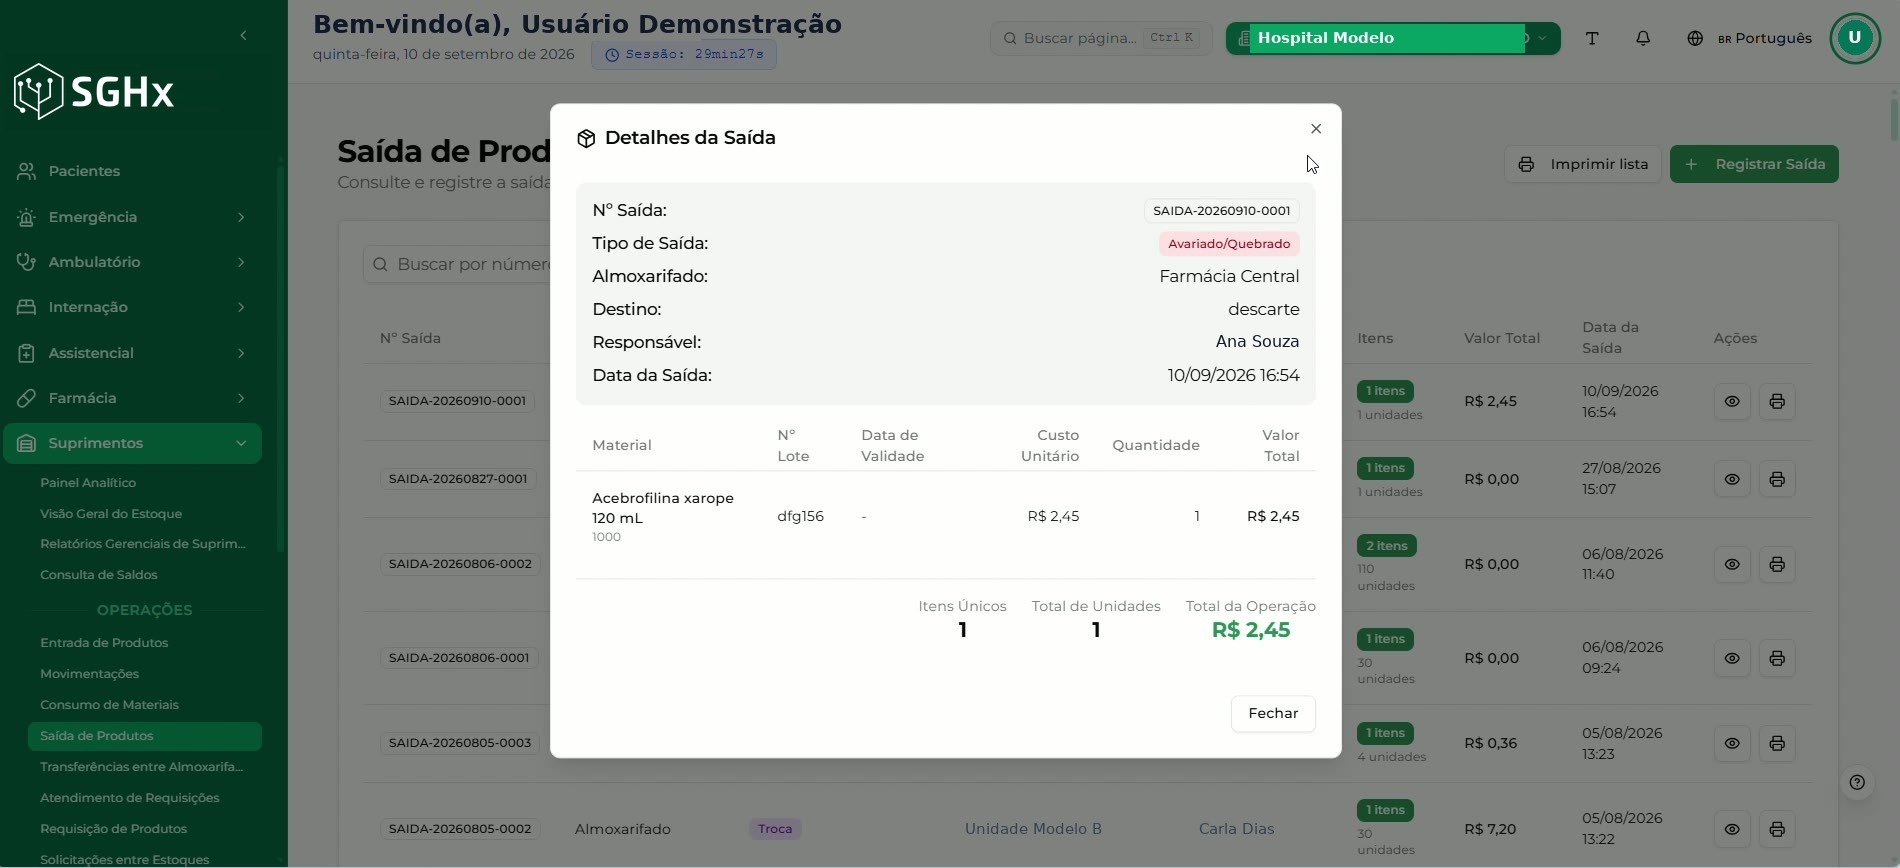Image resolution: width=1900 pixels, height=868 pixels.
Task: Select Saída de Produtos item
Action: pyautogui.click(x=145, y=736)
